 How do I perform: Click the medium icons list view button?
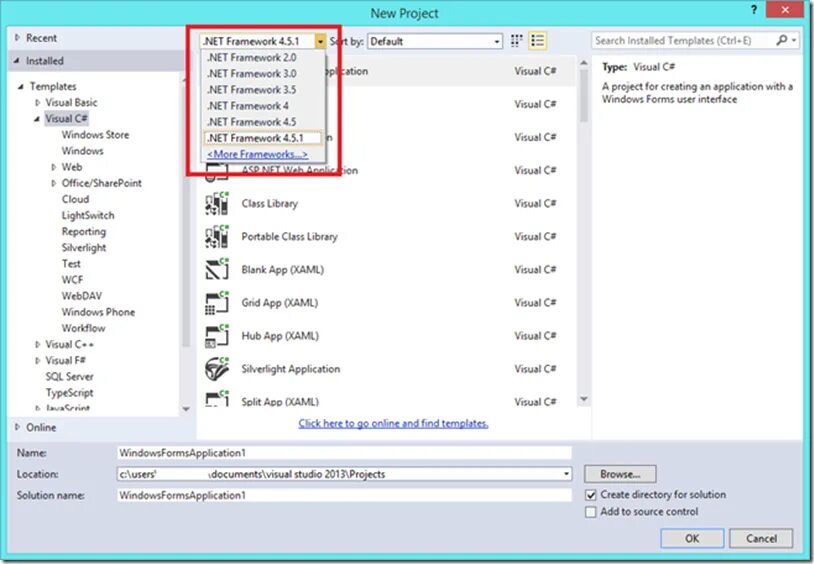[x=537, y=41]
